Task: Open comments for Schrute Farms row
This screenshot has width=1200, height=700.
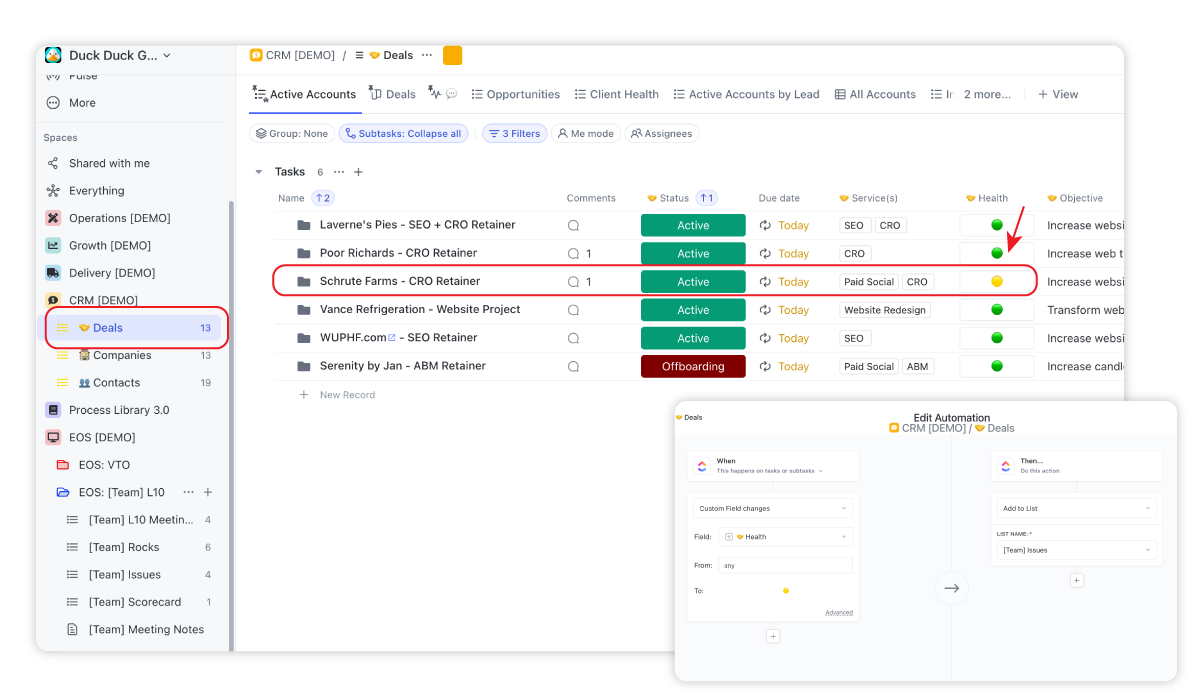Action: pyautogui.click(x=579, y=282)
